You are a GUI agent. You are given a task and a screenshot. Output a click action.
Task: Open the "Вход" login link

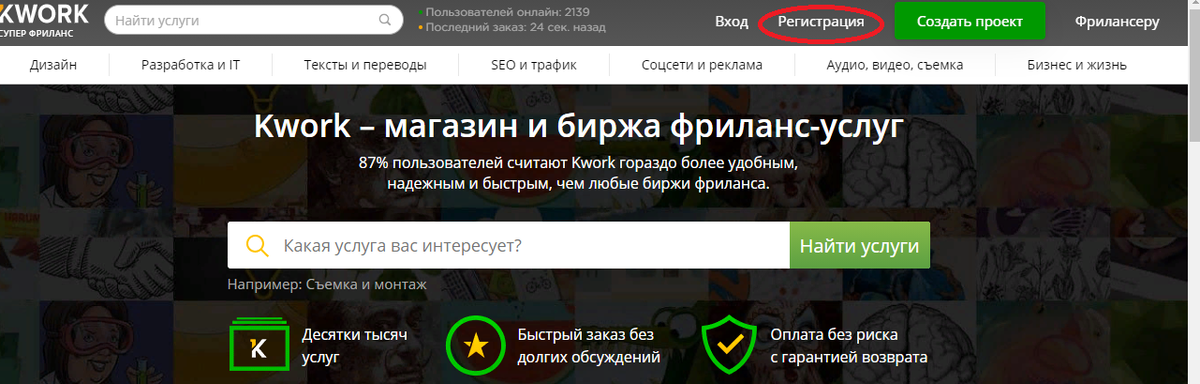tap(732, 21)
